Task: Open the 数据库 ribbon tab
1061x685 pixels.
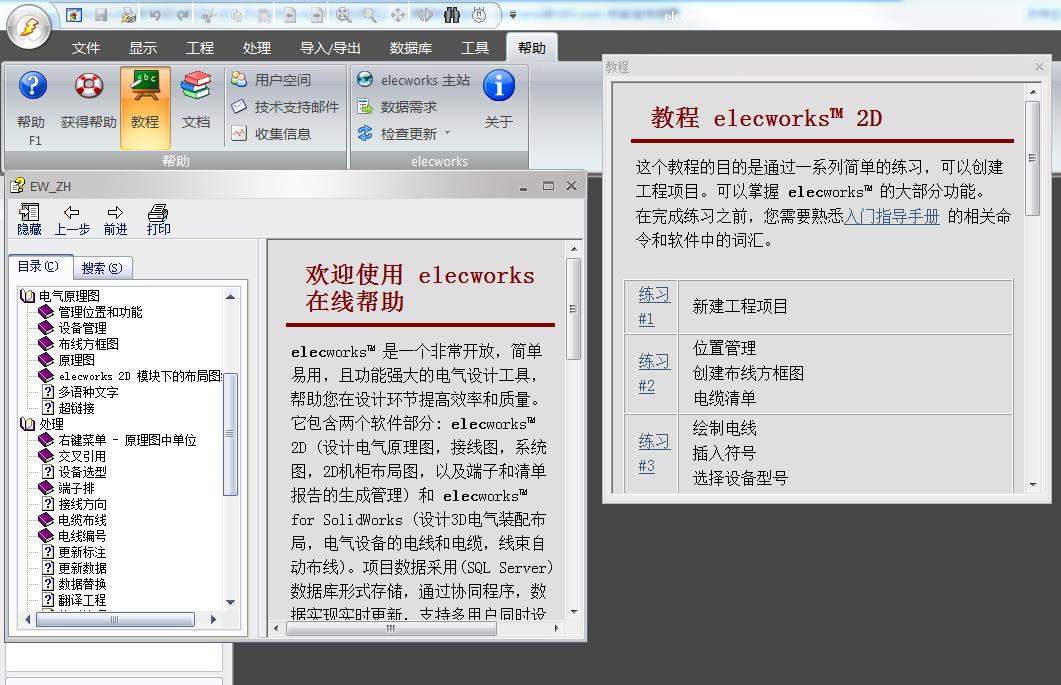Action: (411, 48)
